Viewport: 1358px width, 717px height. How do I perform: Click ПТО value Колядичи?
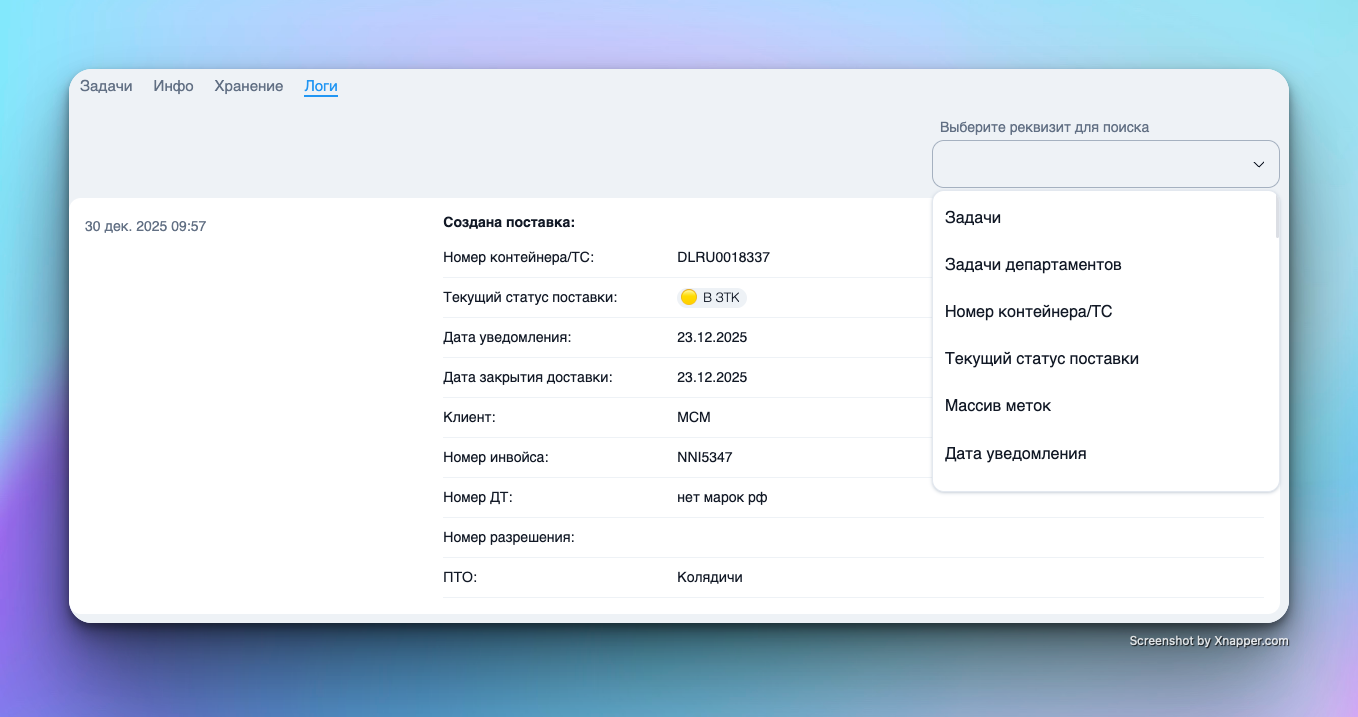click(710, 577)
